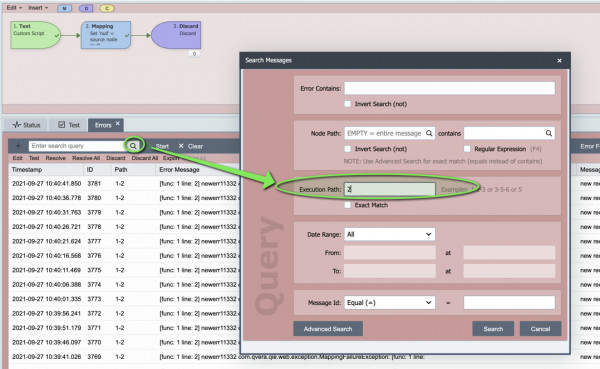Select the 1. Text Custom Script node

click(35, 35)
